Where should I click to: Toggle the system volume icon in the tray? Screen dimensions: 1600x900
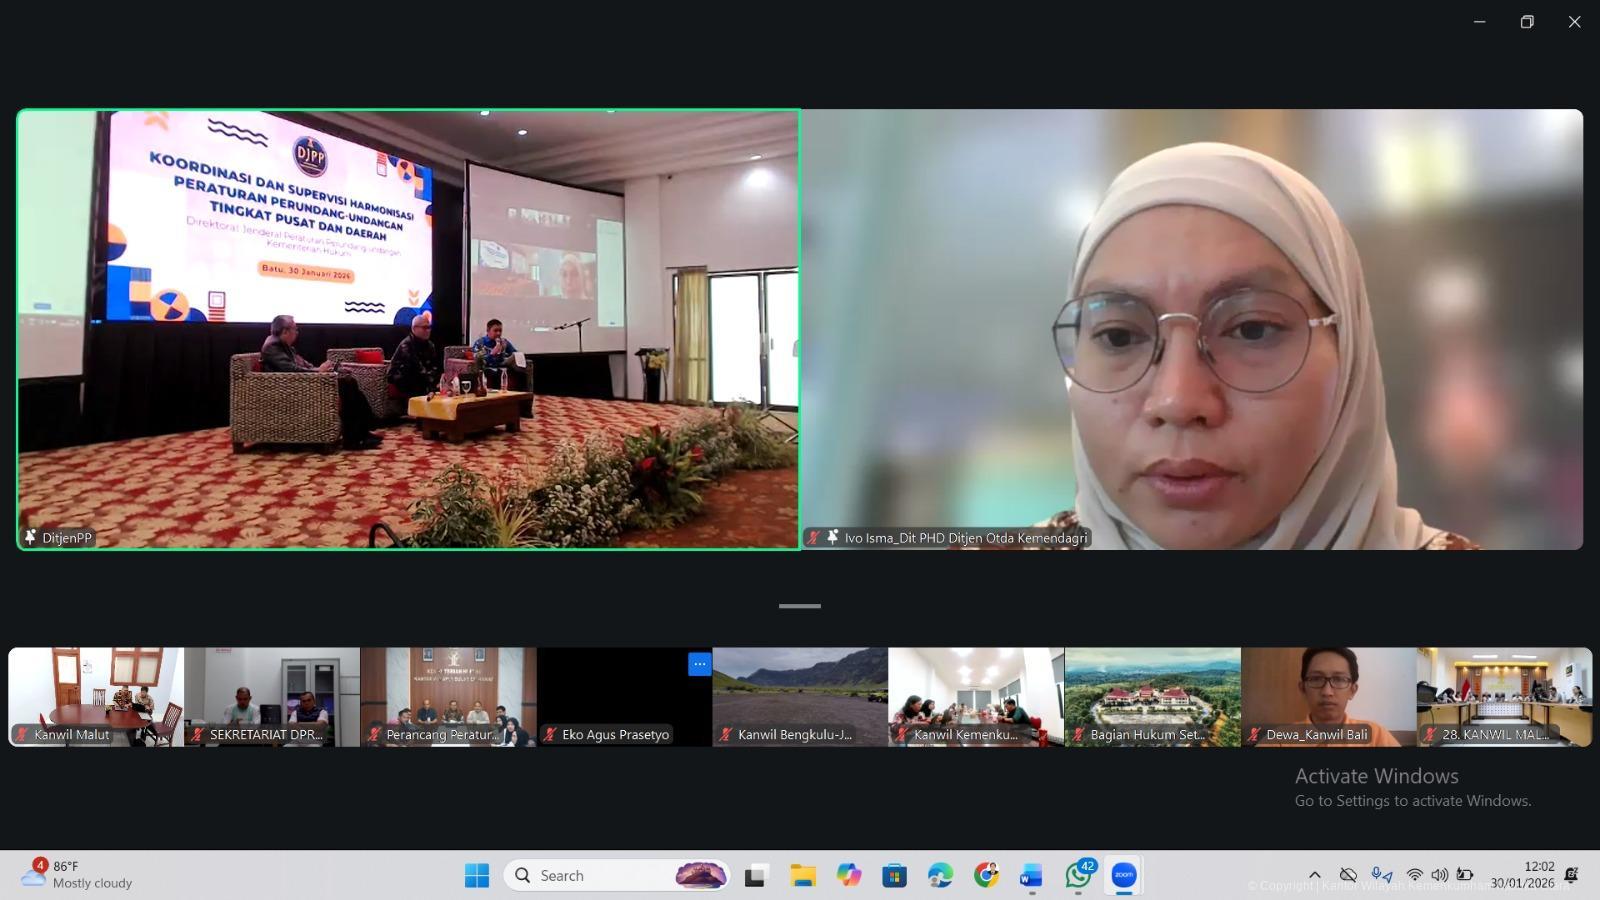1439,875
